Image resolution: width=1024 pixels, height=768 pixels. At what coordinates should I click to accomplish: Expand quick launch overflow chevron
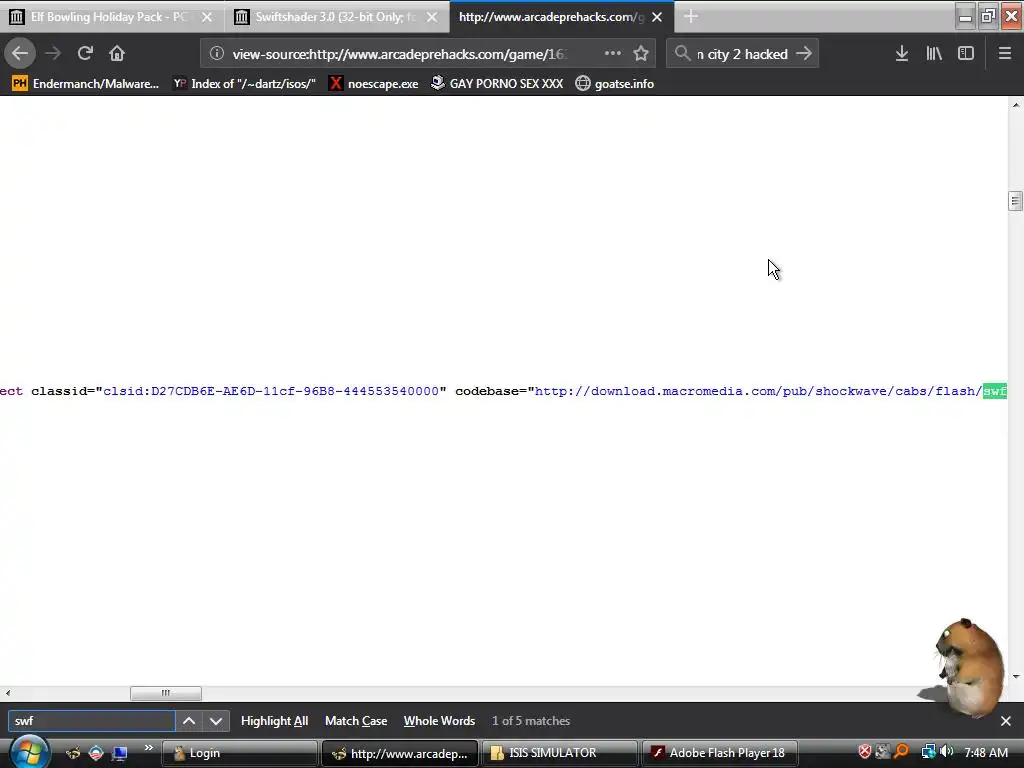point(148,748)
